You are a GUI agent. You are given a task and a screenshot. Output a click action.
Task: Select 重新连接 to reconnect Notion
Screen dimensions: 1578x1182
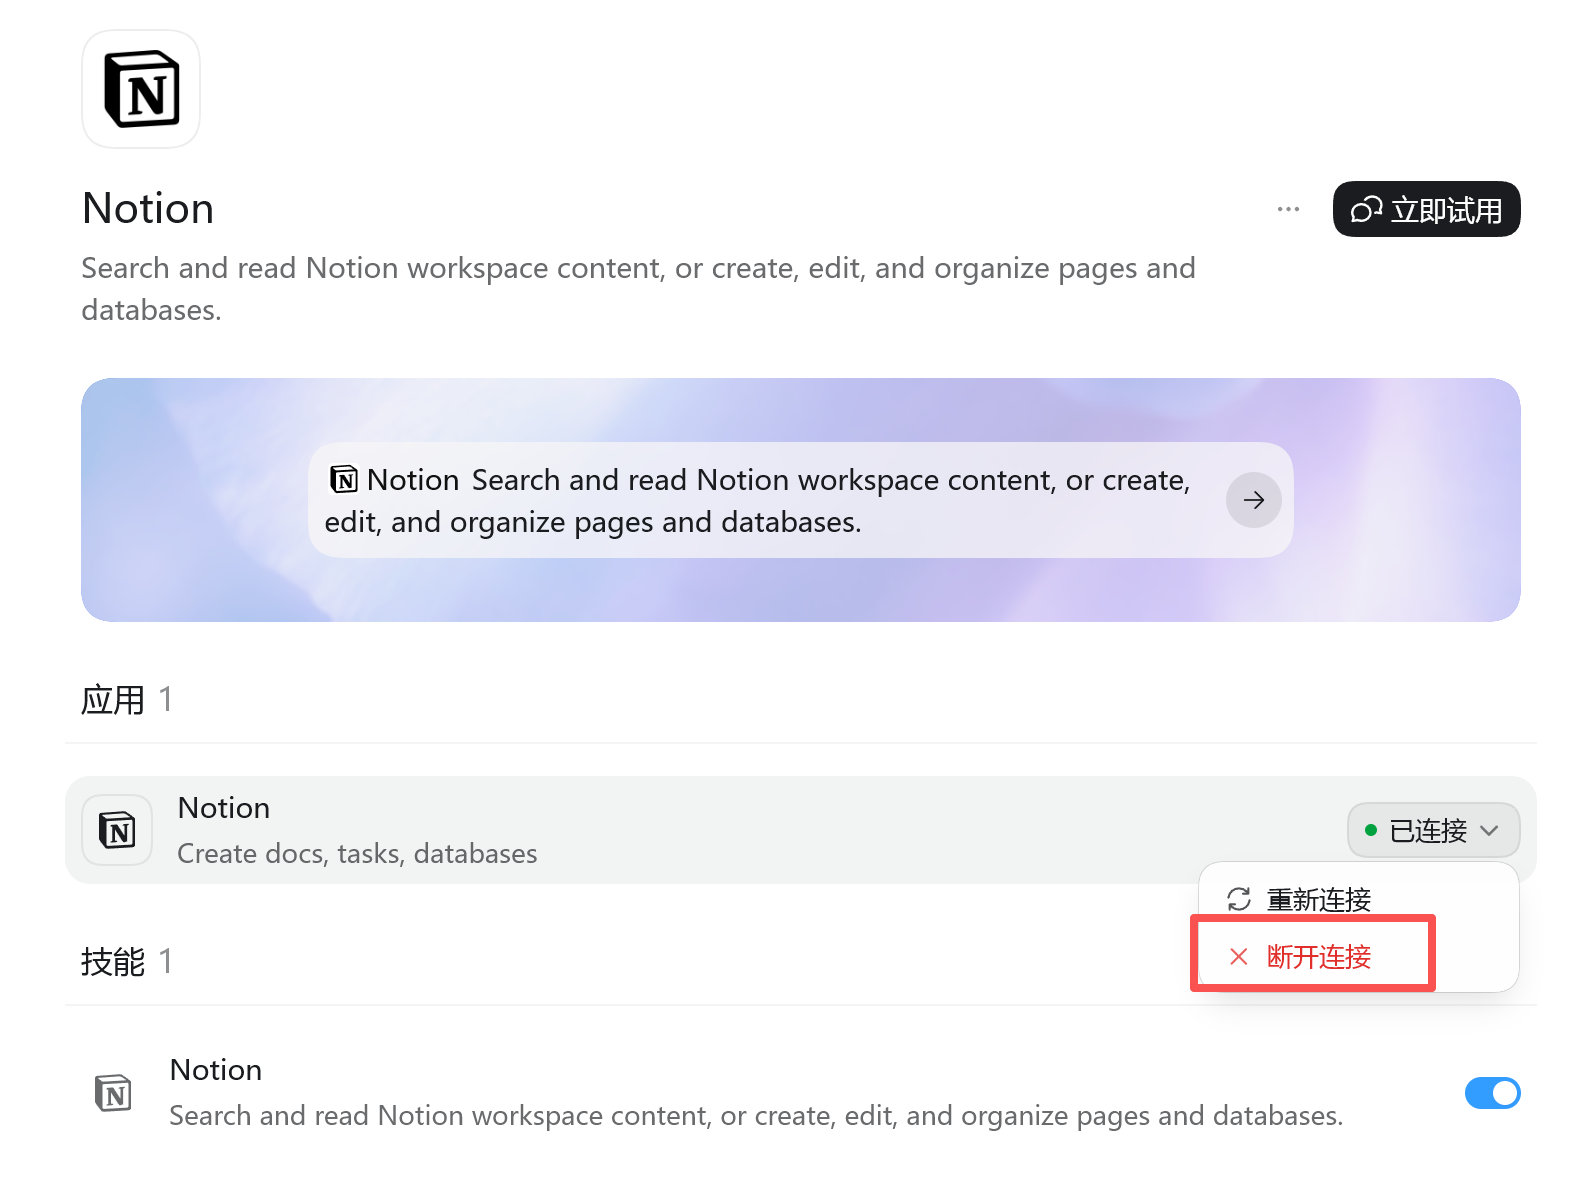tap(1358, 899)
